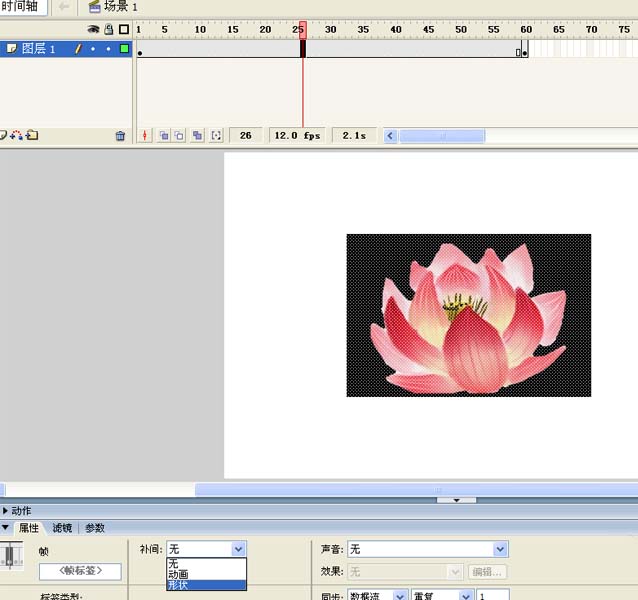Image resolution: width=638 pixels, height=600 pixels.
Task: Click the delete layer trash icon
Action: click(120, 136)
